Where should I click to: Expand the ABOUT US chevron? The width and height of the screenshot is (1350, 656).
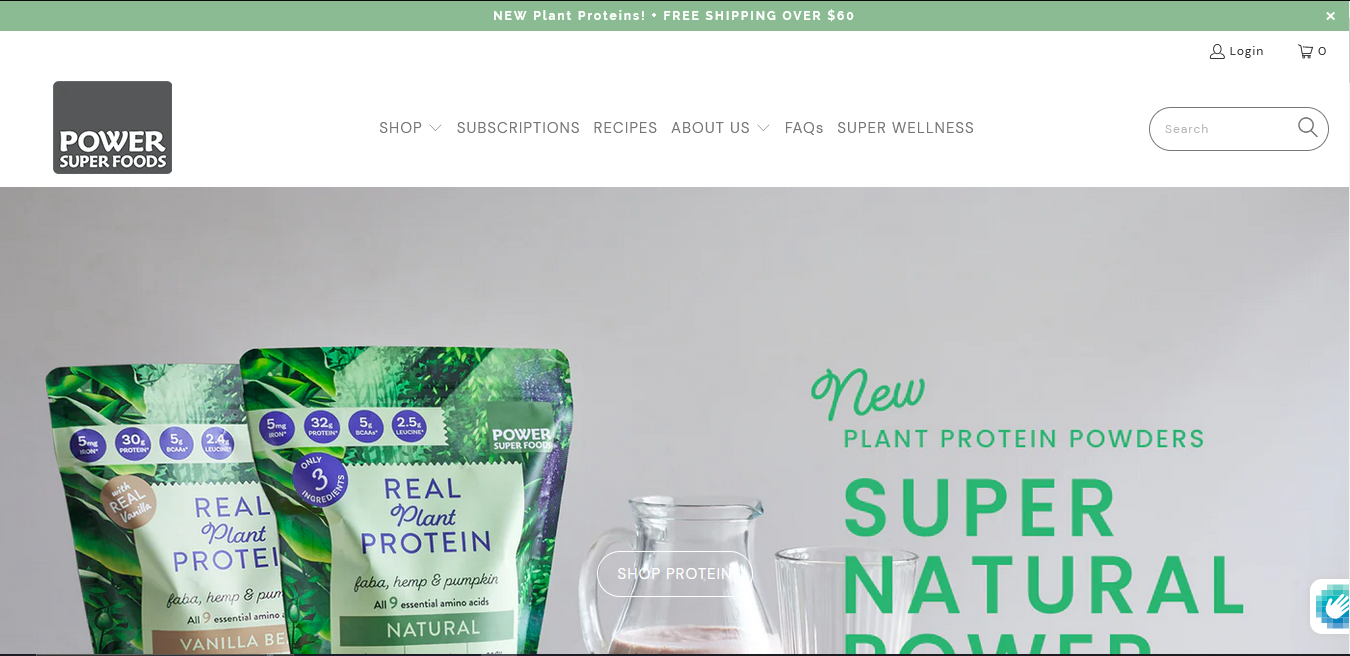763,128
